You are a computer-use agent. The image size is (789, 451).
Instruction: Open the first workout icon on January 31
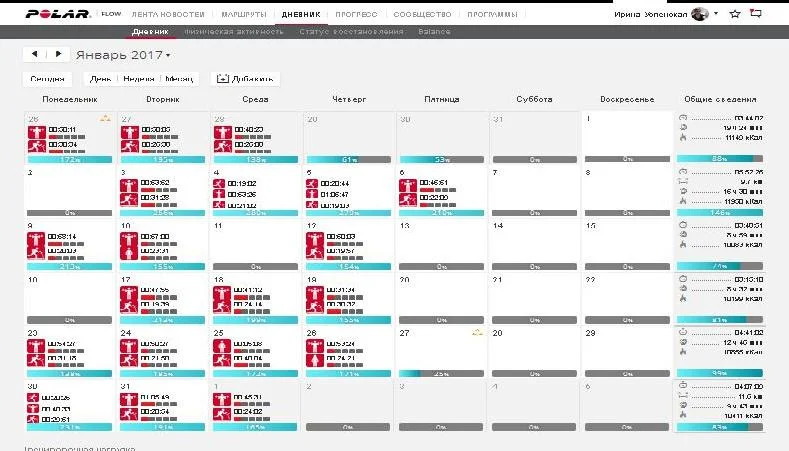(x=129, y=400)
